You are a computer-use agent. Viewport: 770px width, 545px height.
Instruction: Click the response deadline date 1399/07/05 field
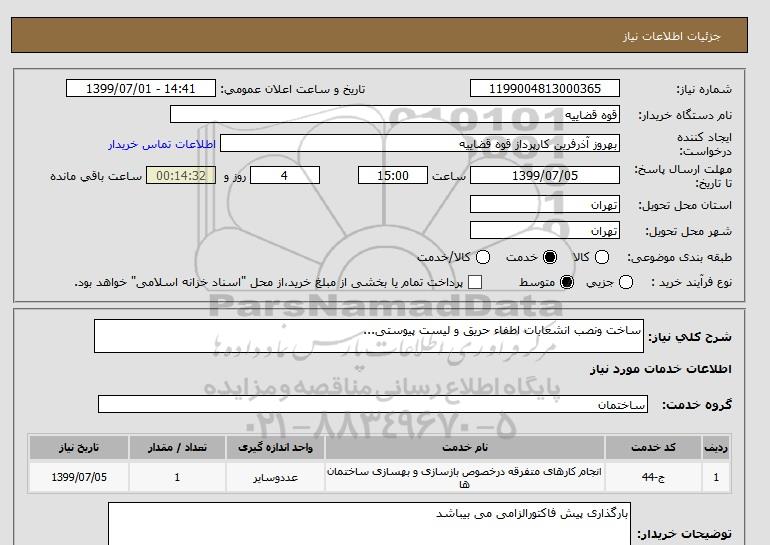coord(545,175)
